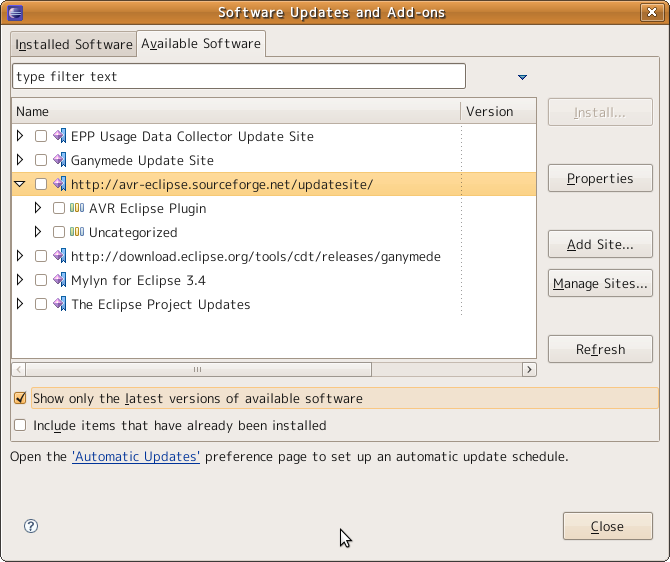Select the Ganymede Update Site row text
This screenshot has width=670, height=562.
[142, 160]
